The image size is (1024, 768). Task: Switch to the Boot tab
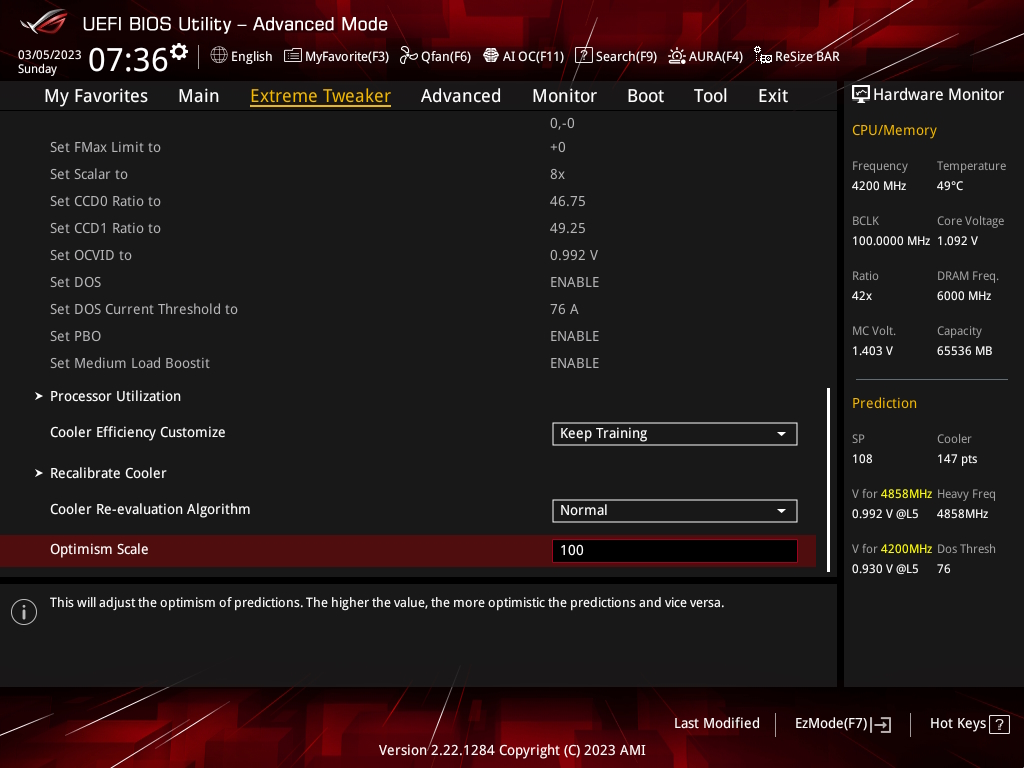pos(645,95)
